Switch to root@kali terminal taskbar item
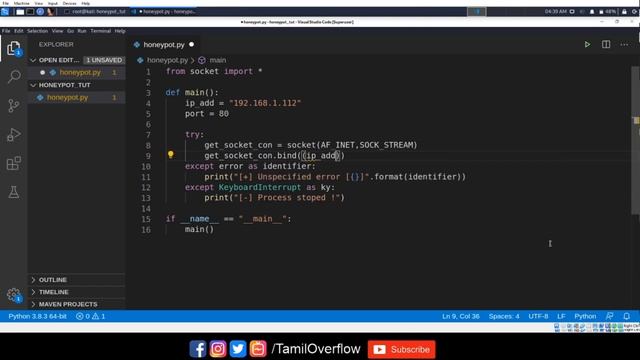The width and height of the screenshot is (640, 360). 96,11
